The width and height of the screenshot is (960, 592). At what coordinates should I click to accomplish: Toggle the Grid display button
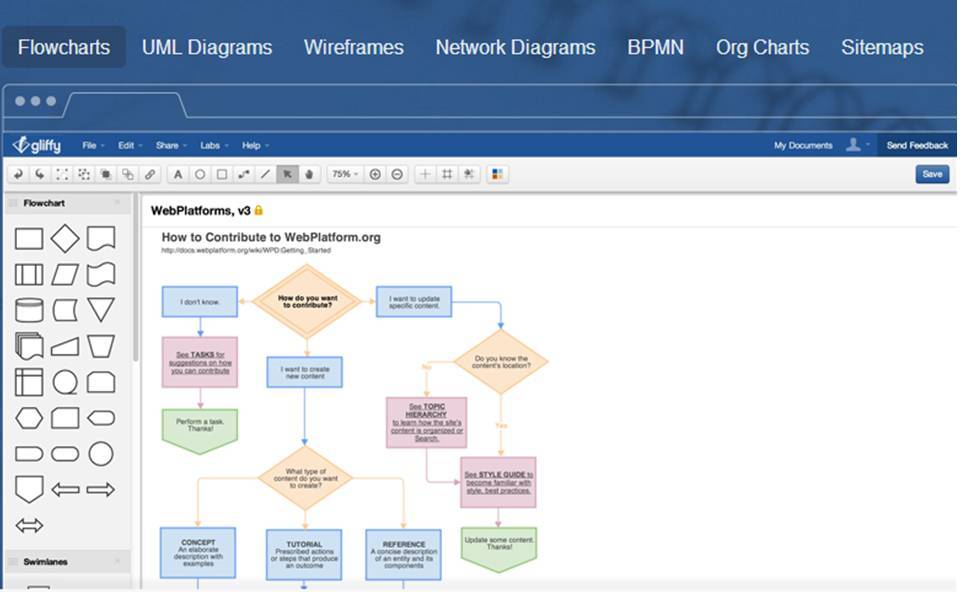(x=447, y=174)
